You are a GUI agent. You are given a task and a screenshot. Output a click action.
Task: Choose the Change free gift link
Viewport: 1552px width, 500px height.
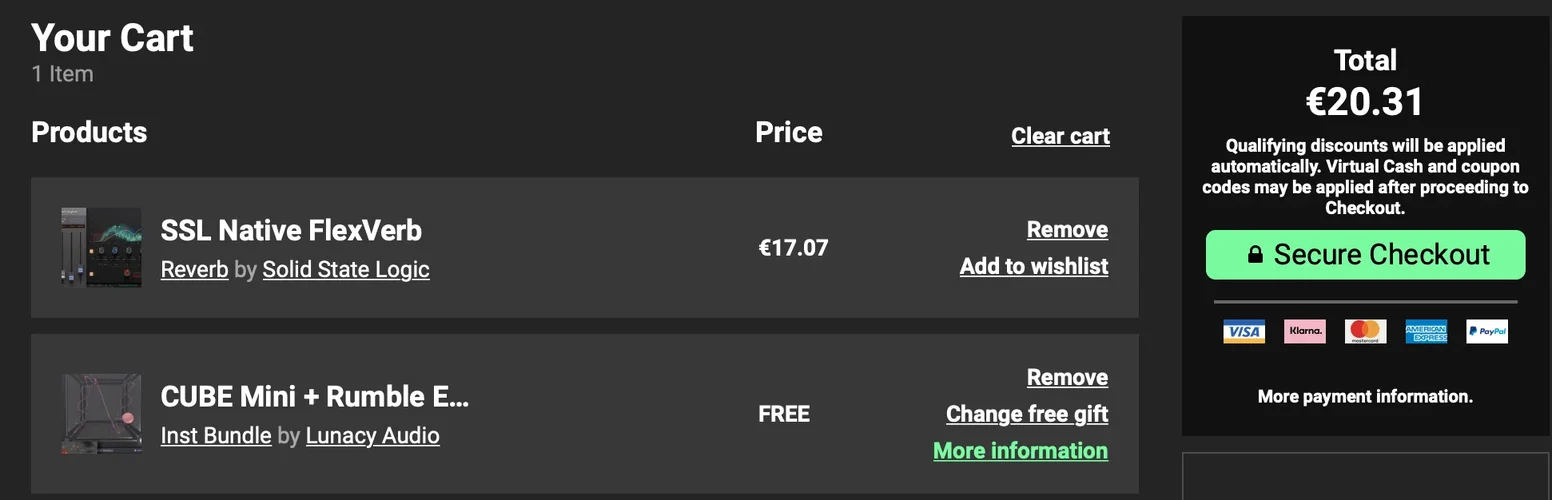[x=1027, y=414]
